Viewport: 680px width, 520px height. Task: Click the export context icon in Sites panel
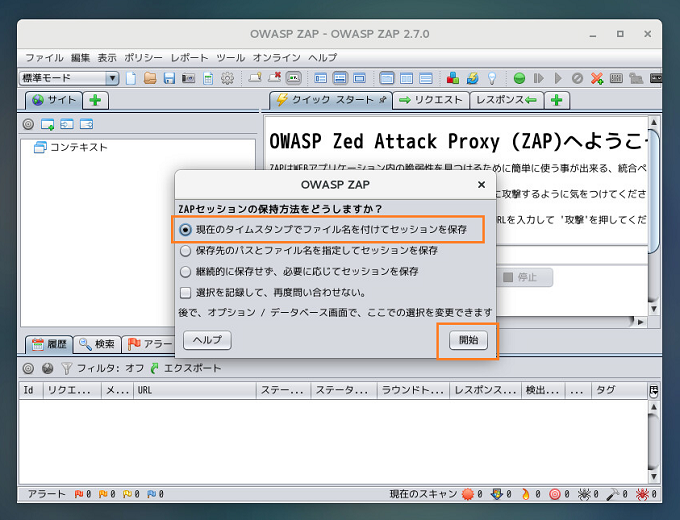point(87,124)
